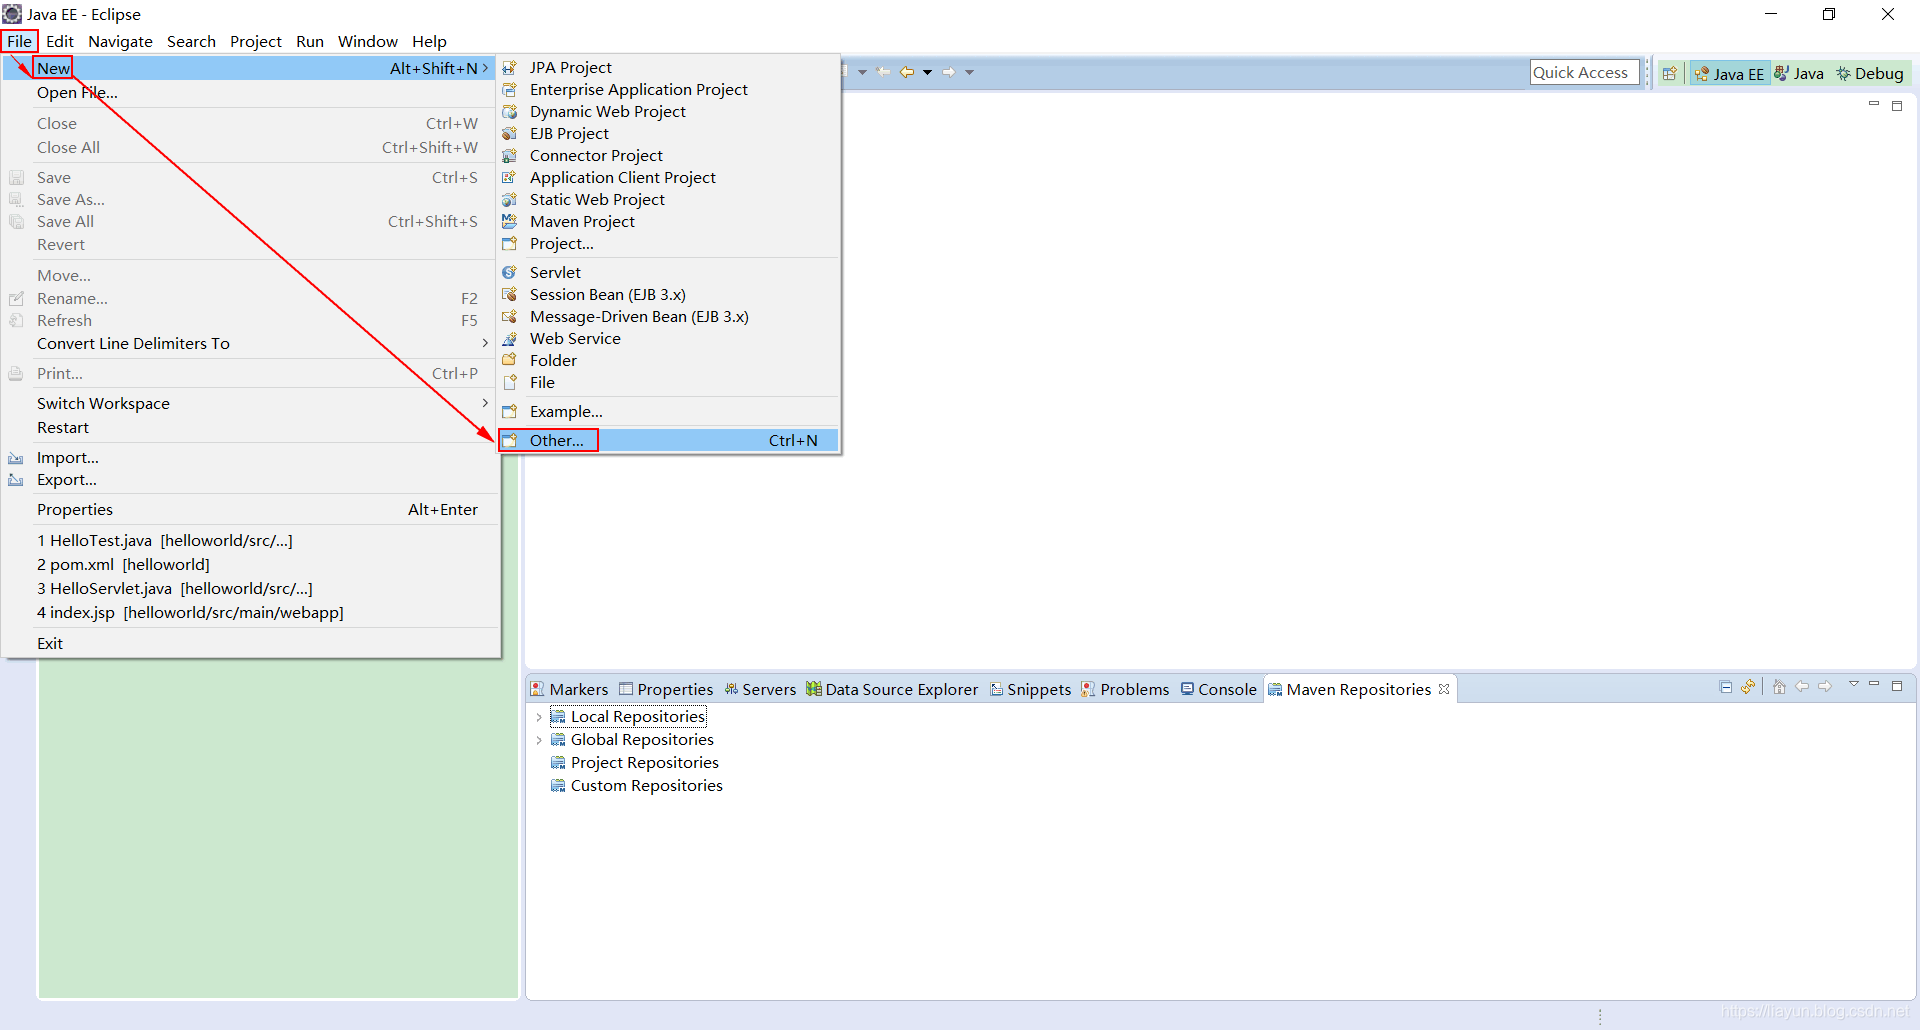1920x1030 pixels.
Task: Select Folder in New submenu
Action: click(x=668, y=360)
